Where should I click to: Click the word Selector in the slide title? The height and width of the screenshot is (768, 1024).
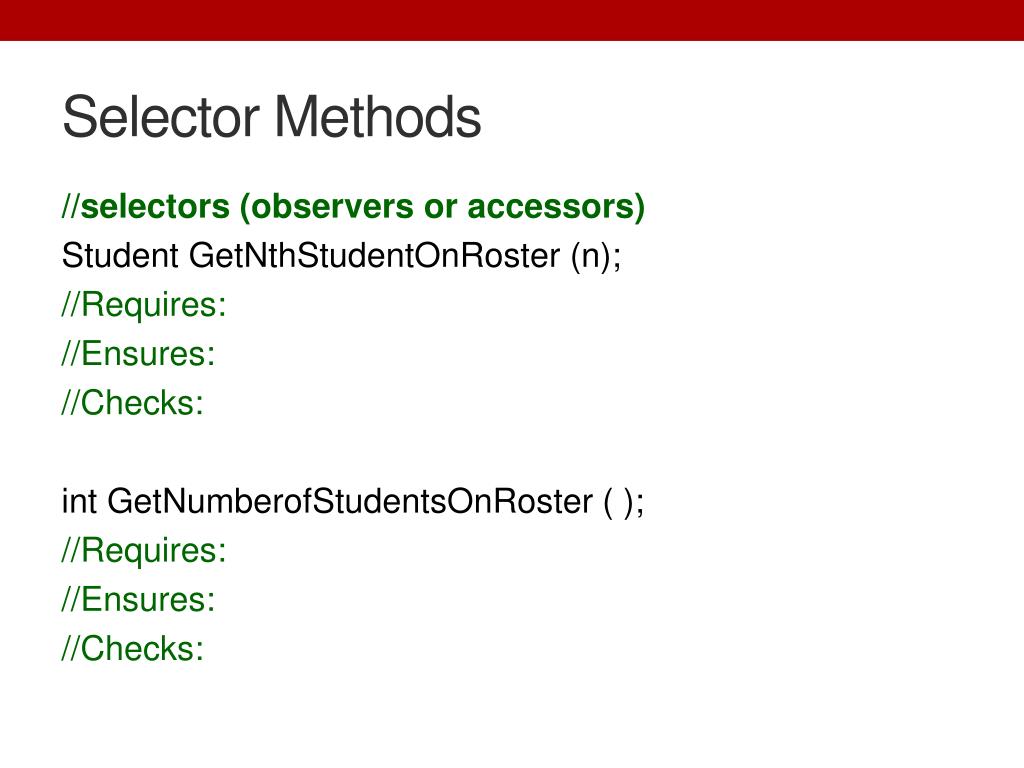coord(161,117)
